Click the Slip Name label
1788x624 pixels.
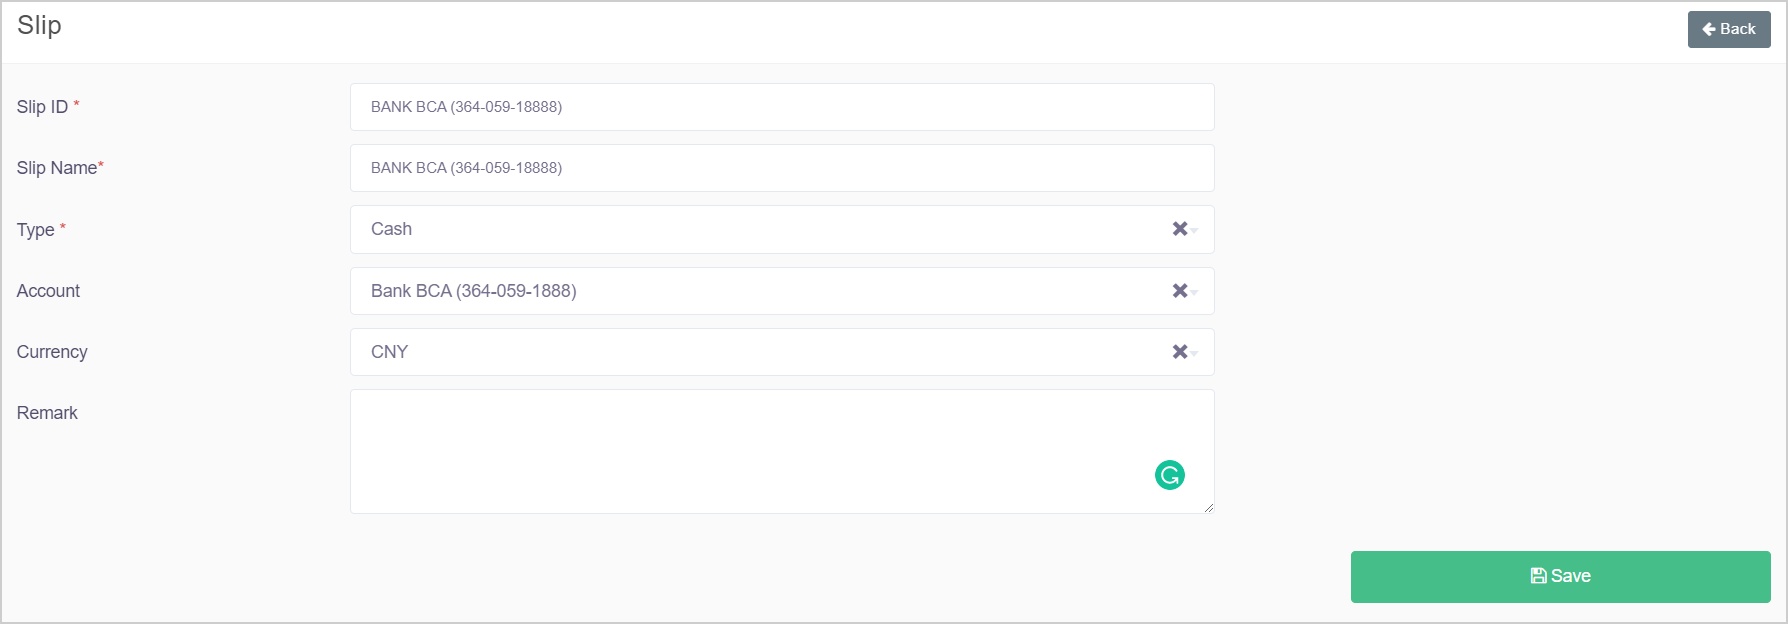[56, 168]
